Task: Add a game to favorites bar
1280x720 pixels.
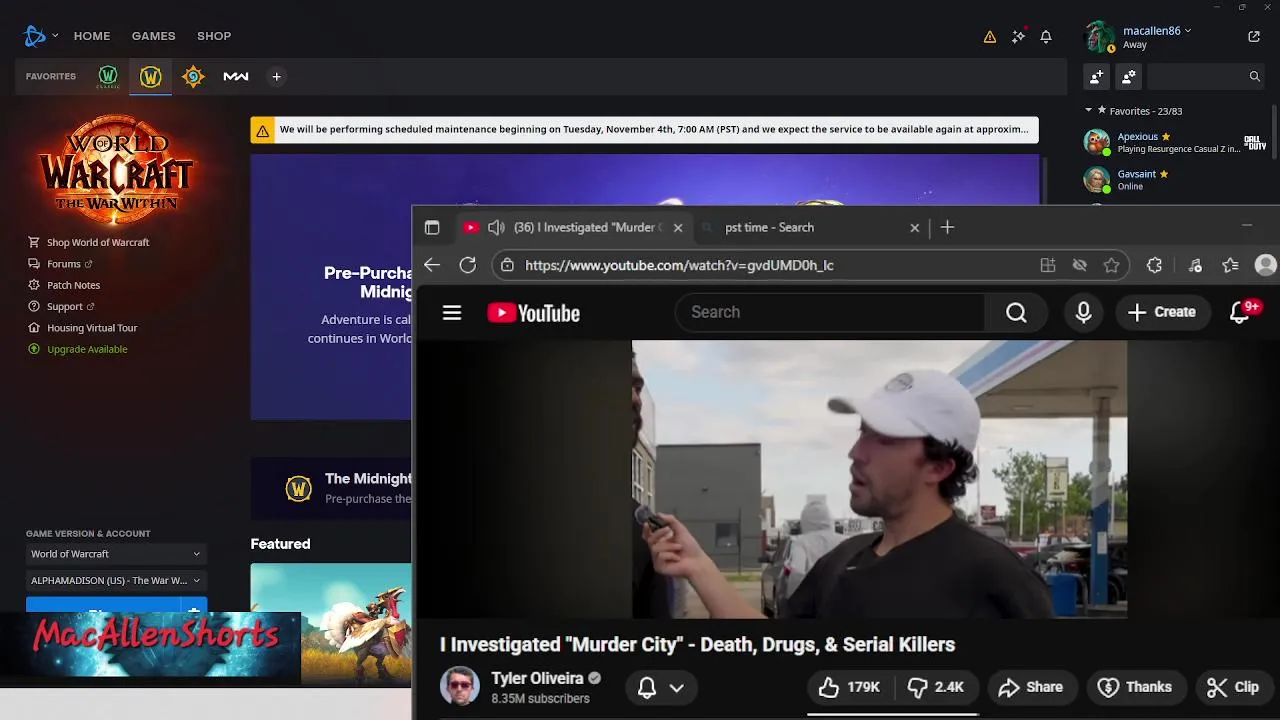Action: click(277, 76)
